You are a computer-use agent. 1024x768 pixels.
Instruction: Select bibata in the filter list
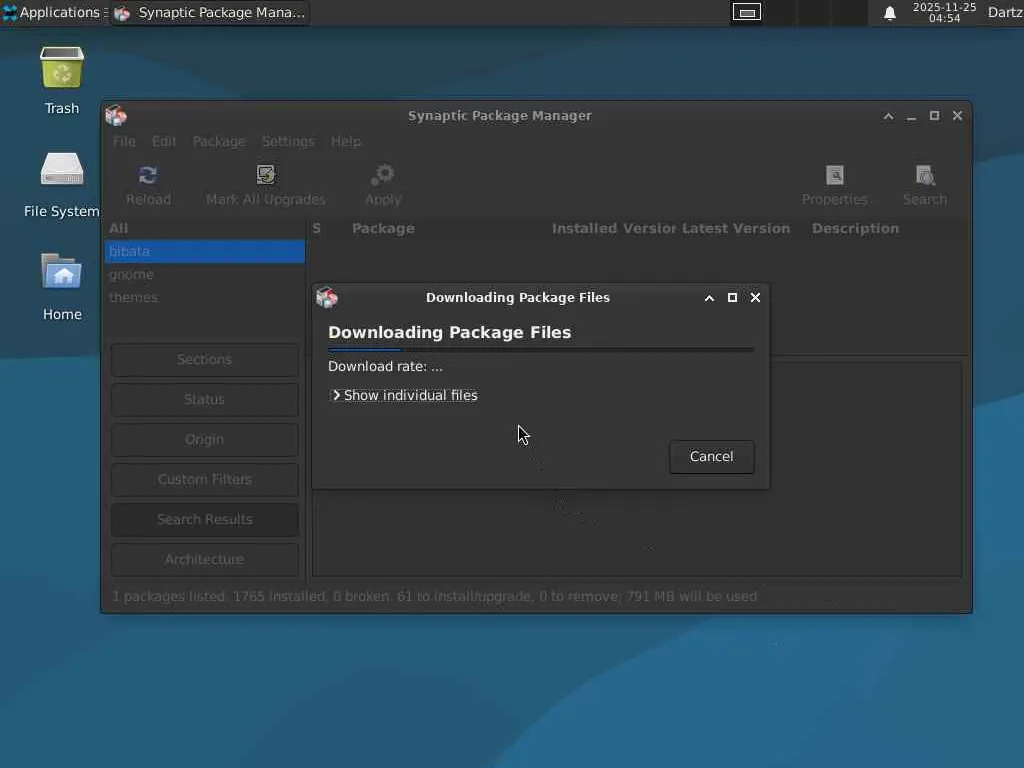(204, 251)
